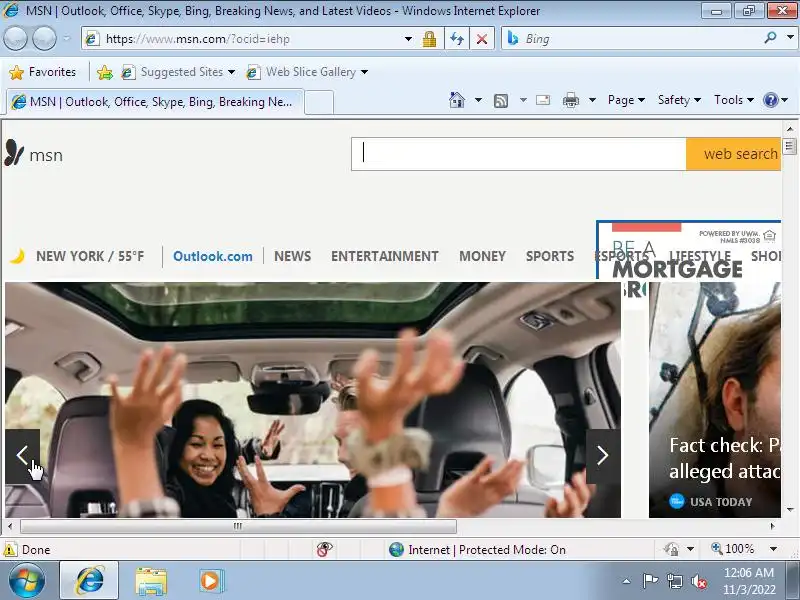Click the Print icon
This screenshot has height=600, width=800.
pyautogui.click(x=570, y=100)
